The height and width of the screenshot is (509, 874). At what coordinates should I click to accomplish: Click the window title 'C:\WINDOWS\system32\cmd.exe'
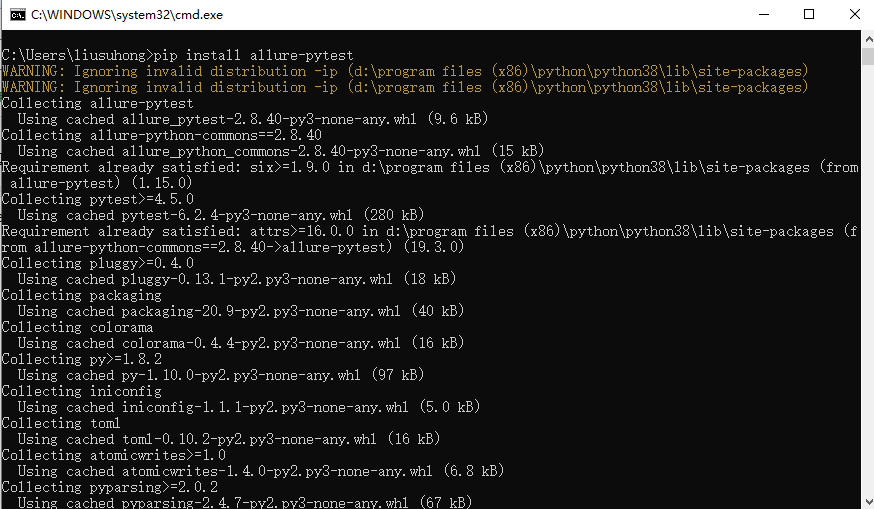pyautogui.click(x=127, y=15)
